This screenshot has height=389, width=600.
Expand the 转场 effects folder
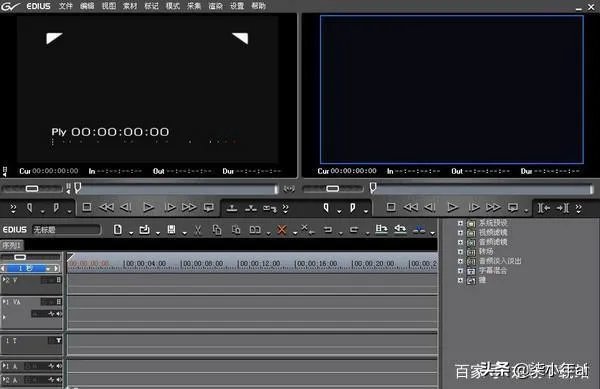click(x=460, y=252)
